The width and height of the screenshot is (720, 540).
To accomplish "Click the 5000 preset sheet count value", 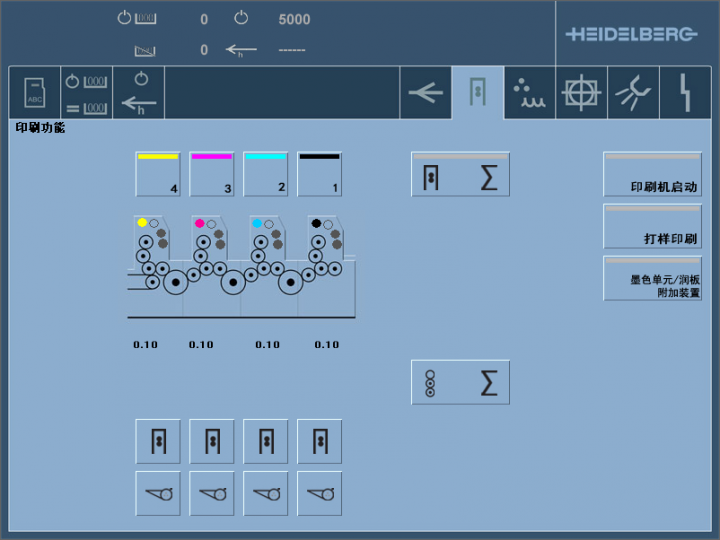I will tap(294, 19).
